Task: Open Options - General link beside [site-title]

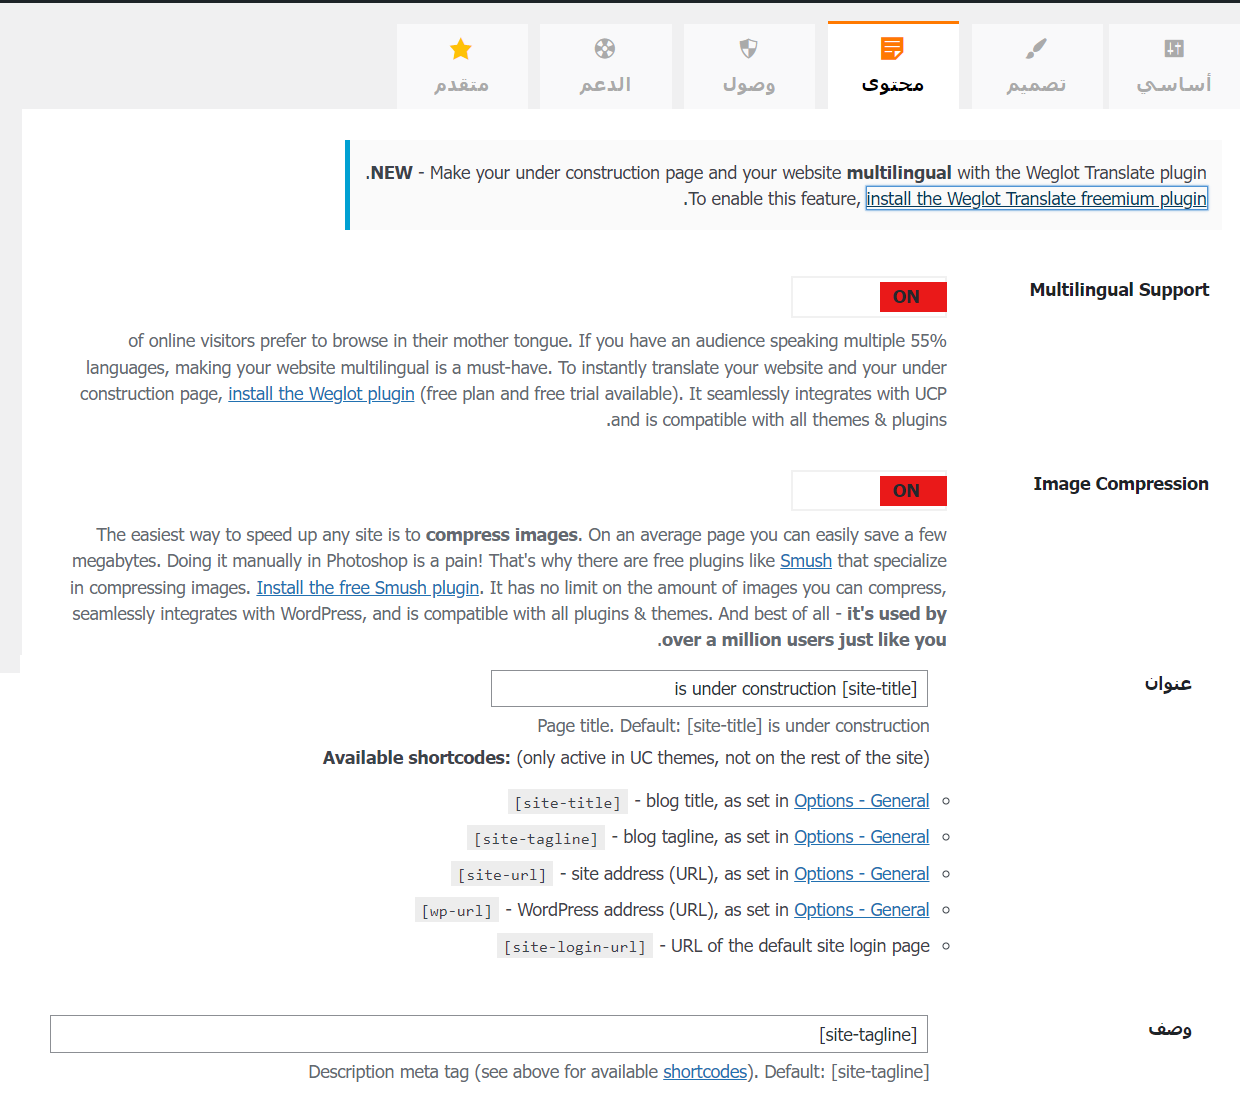Action: [861, 801]
